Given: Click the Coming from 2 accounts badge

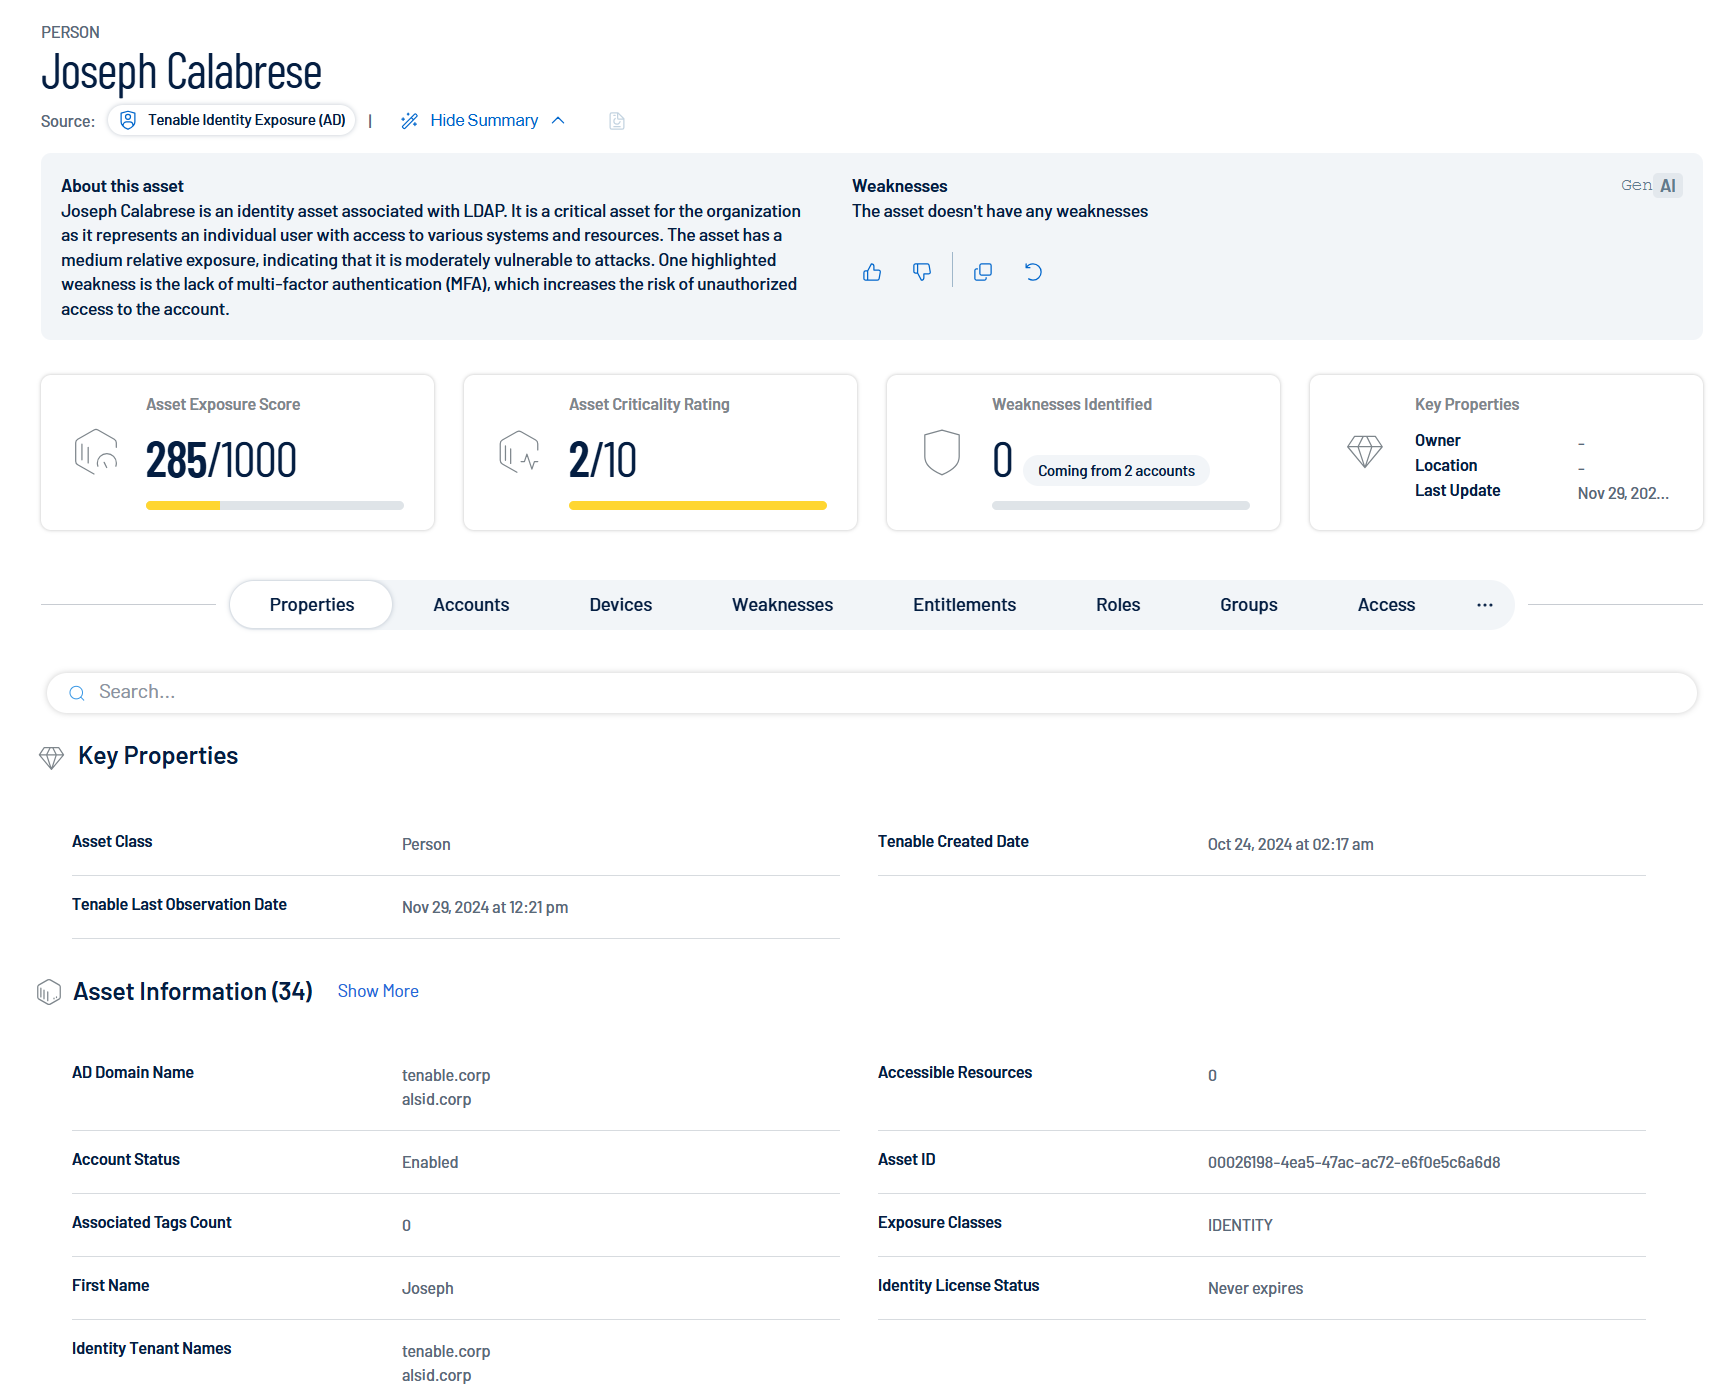Looking at the screenshot, I should coord(1116,471).
